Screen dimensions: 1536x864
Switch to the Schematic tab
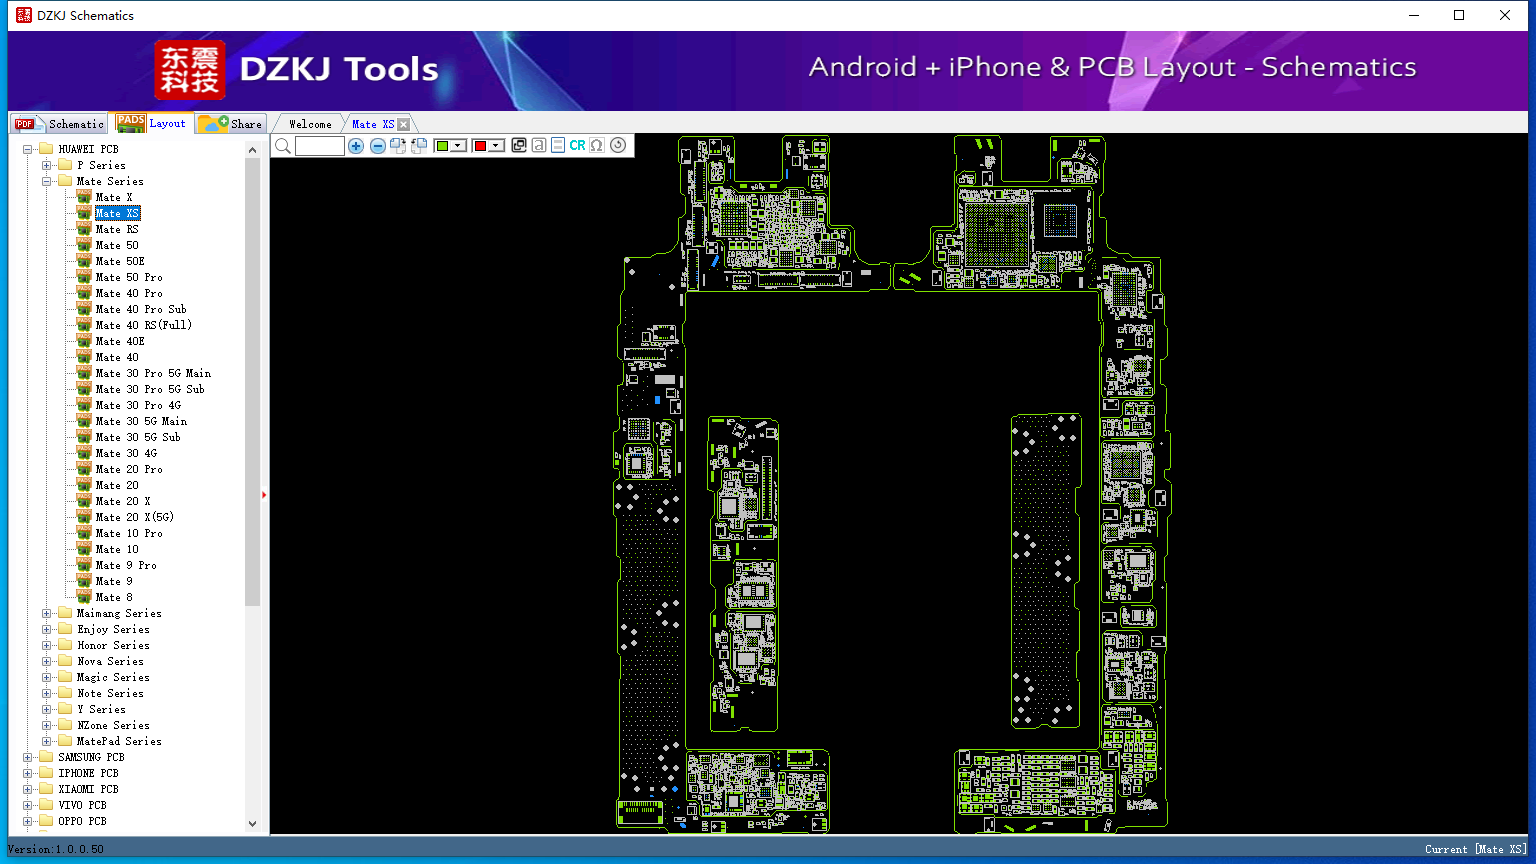pos(59,124)
